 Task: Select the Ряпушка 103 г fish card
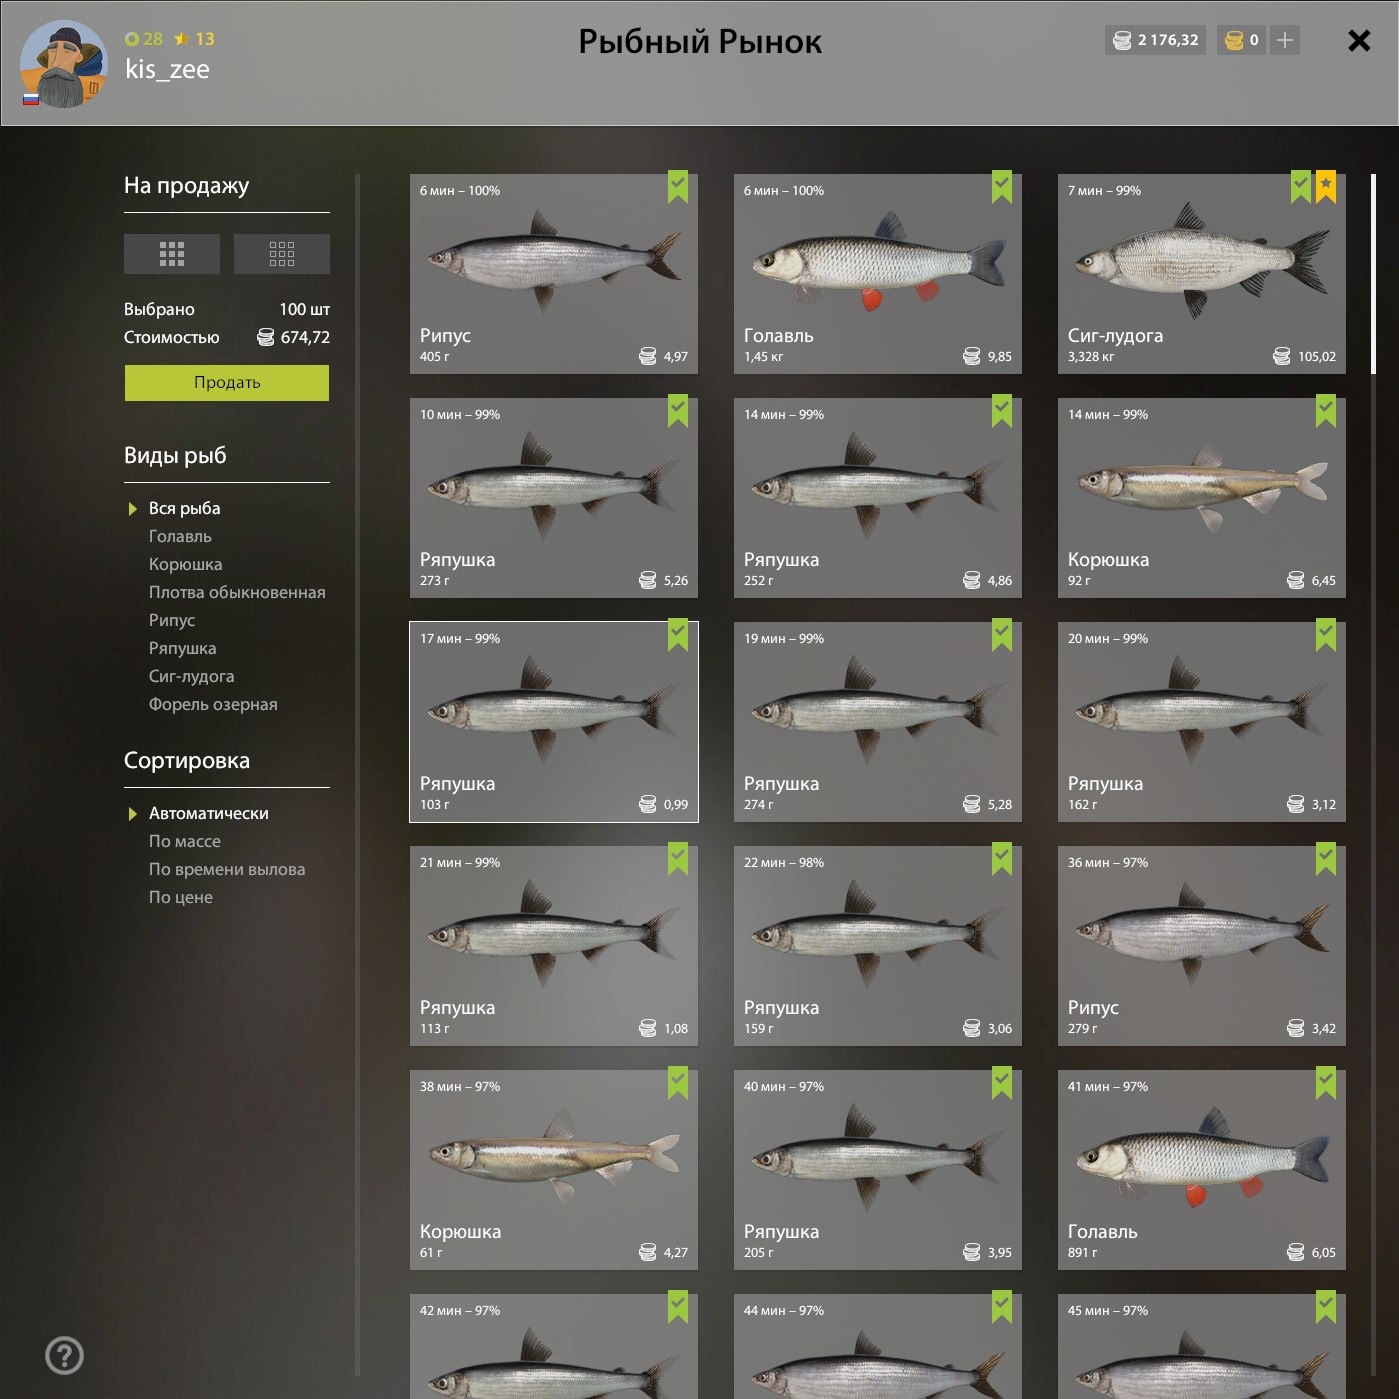coord(554,722)
